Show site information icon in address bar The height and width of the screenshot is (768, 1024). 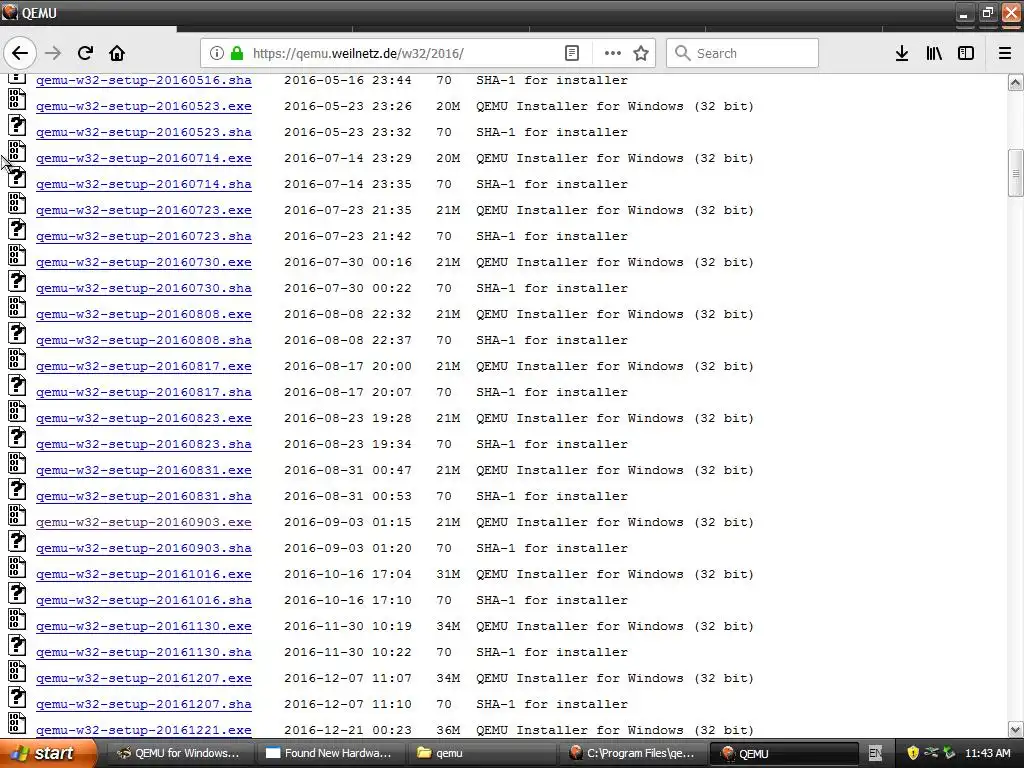pos(216,54)
